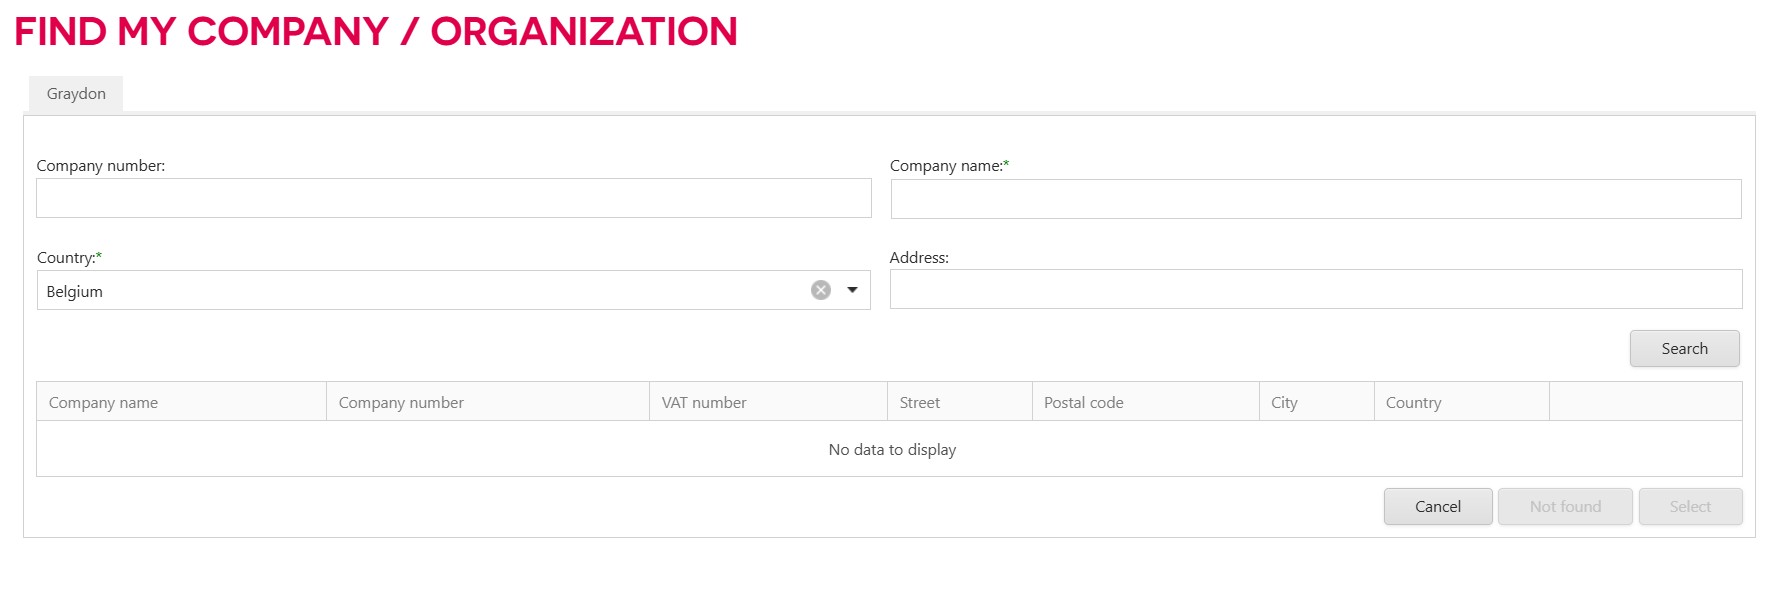Screen dimensions: 1770x600
Task: Clear the Belgium country selection
Action: click(x=820, y=290)
